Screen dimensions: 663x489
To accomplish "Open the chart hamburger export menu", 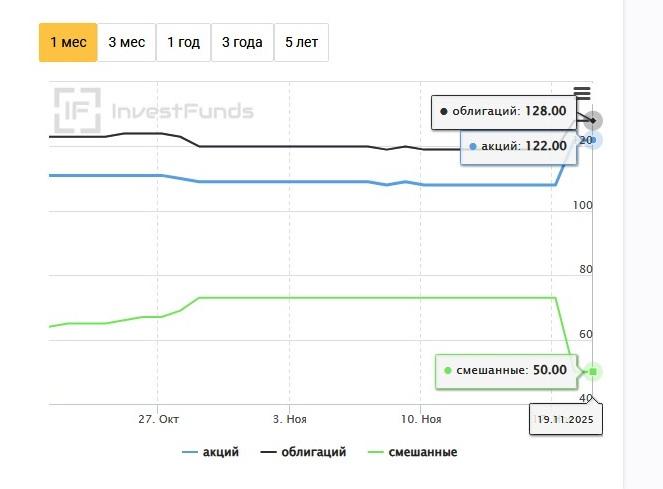I will tap(582, 93).
